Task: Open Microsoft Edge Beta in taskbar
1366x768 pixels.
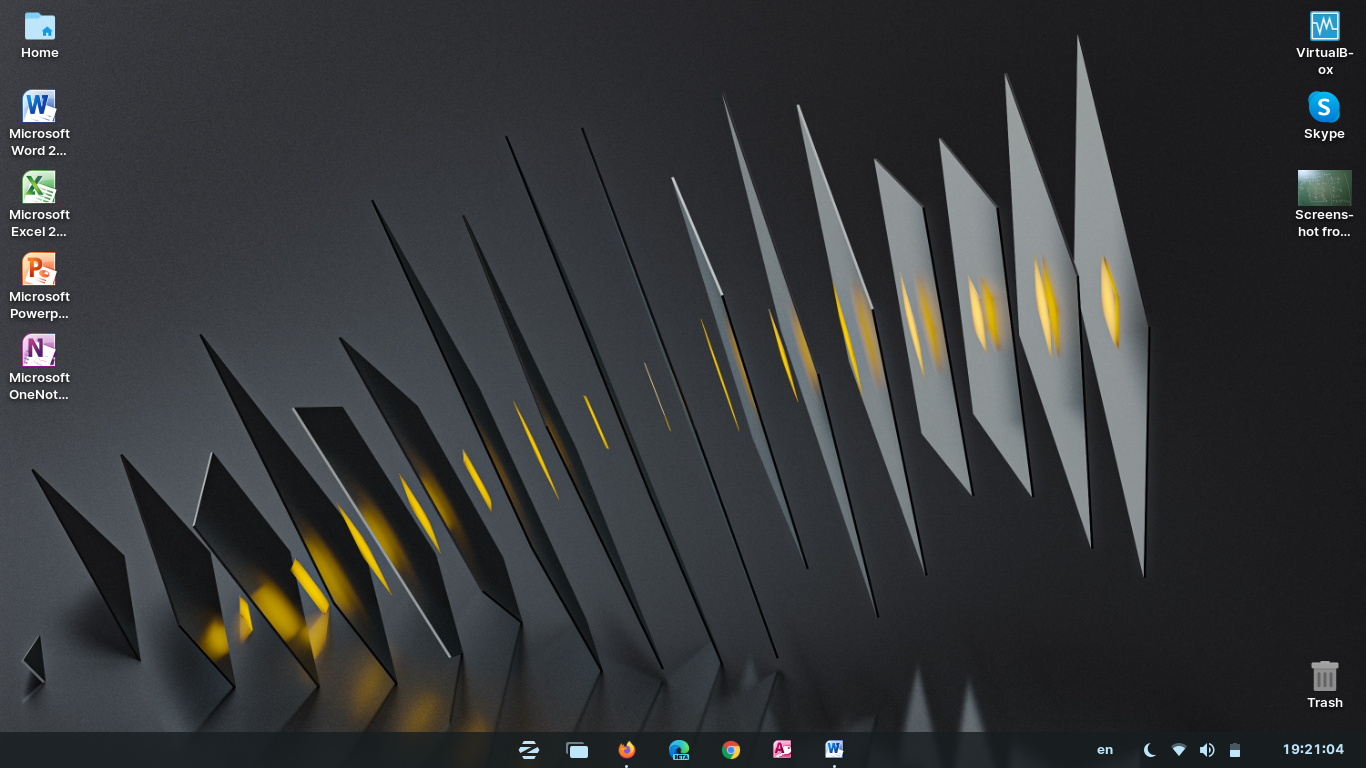Action: (x=679, y=750)
